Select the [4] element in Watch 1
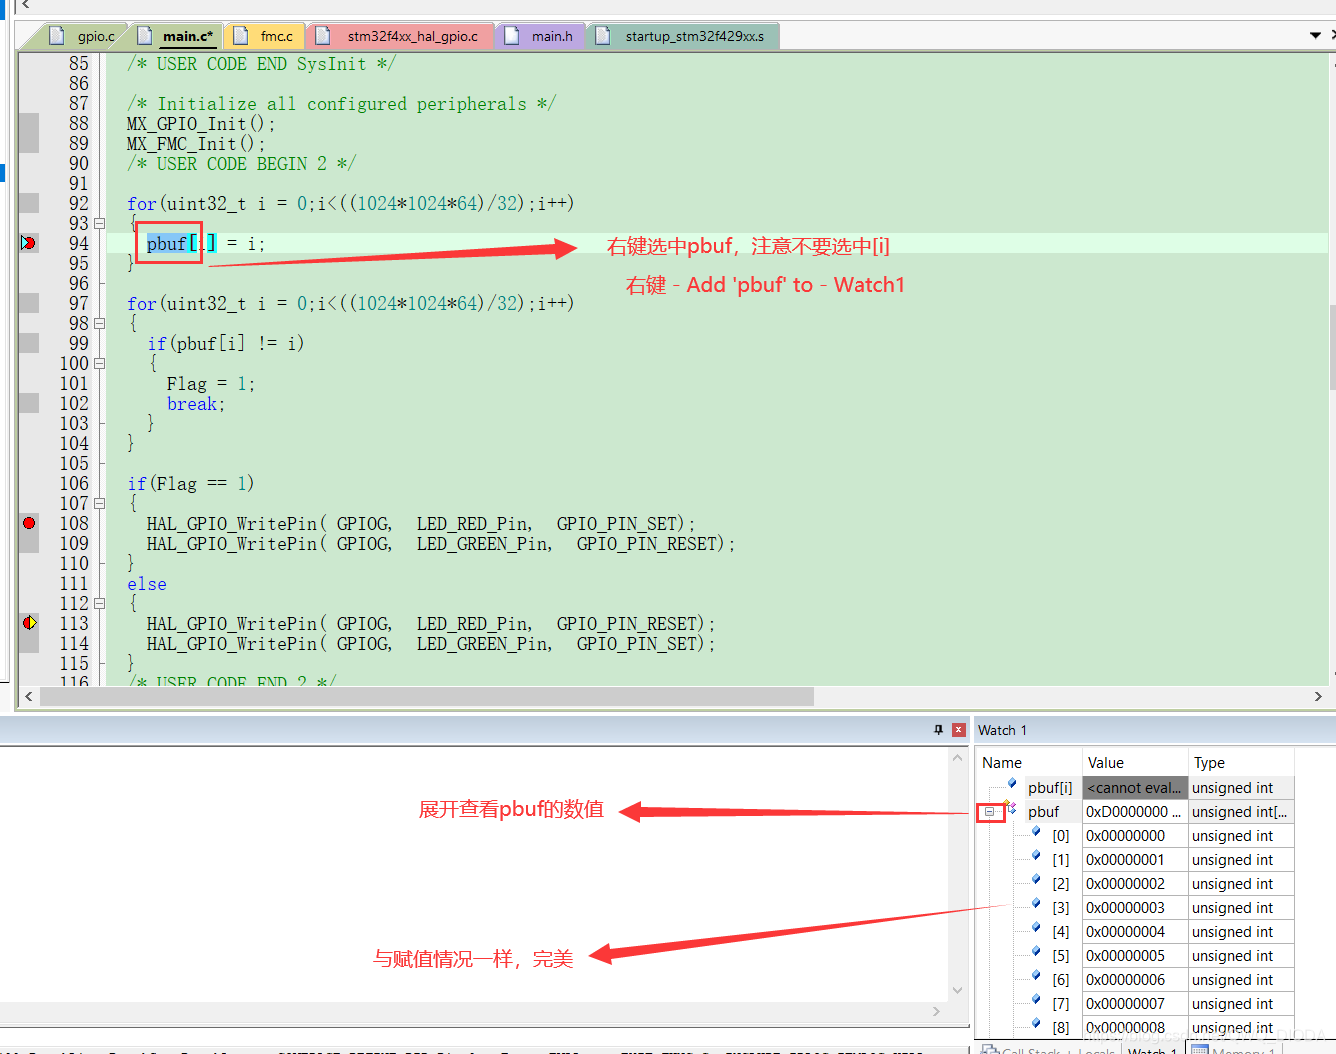The image size is (1336, 1054). (1061, 932)
